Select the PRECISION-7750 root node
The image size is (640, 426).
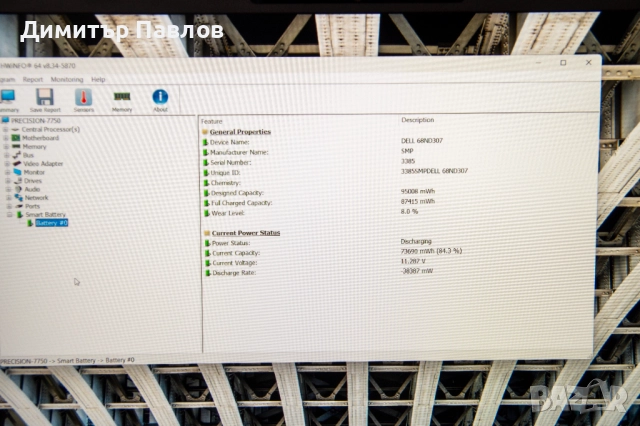click(x=36, y=121)
